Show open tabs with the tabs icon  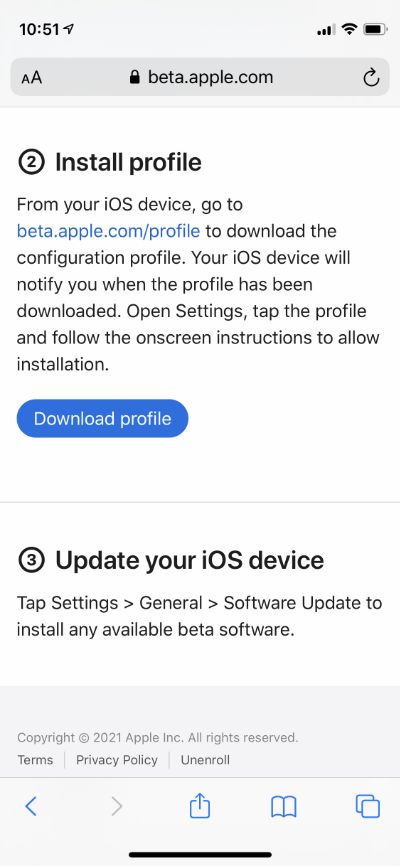pos(368,806)
